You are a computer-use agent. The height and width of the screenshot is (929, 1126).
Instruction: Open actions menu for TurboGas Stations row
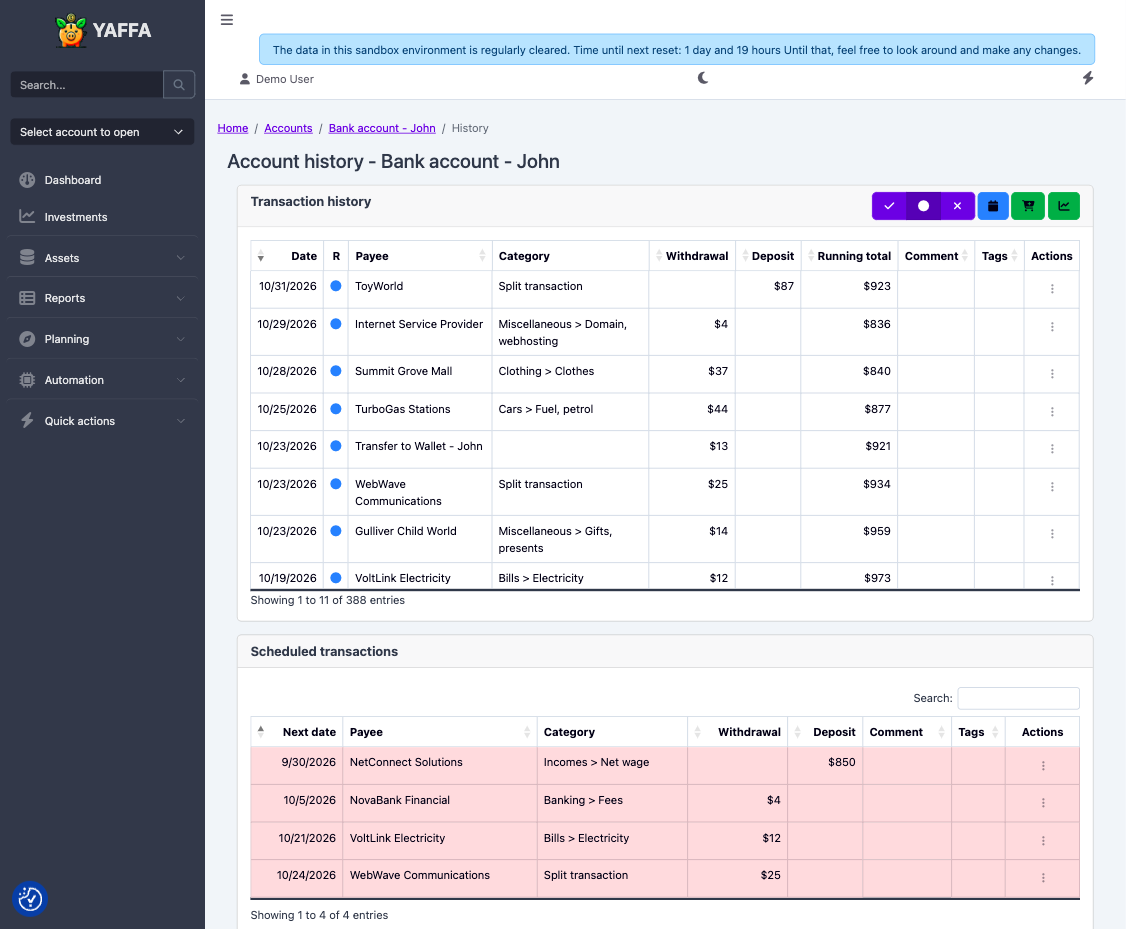(1052, 412)
